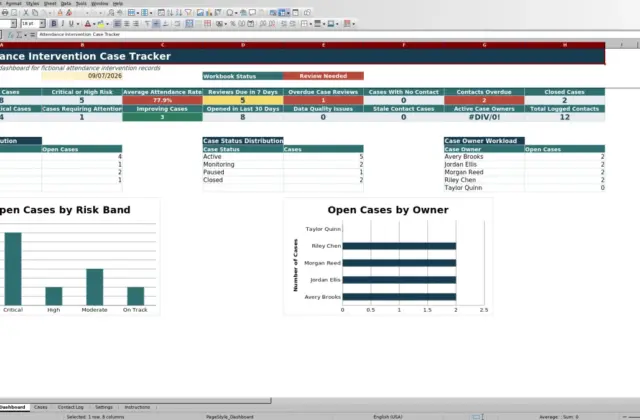
Task: Click the Align Left icon
Action: (x=117, y=24)
